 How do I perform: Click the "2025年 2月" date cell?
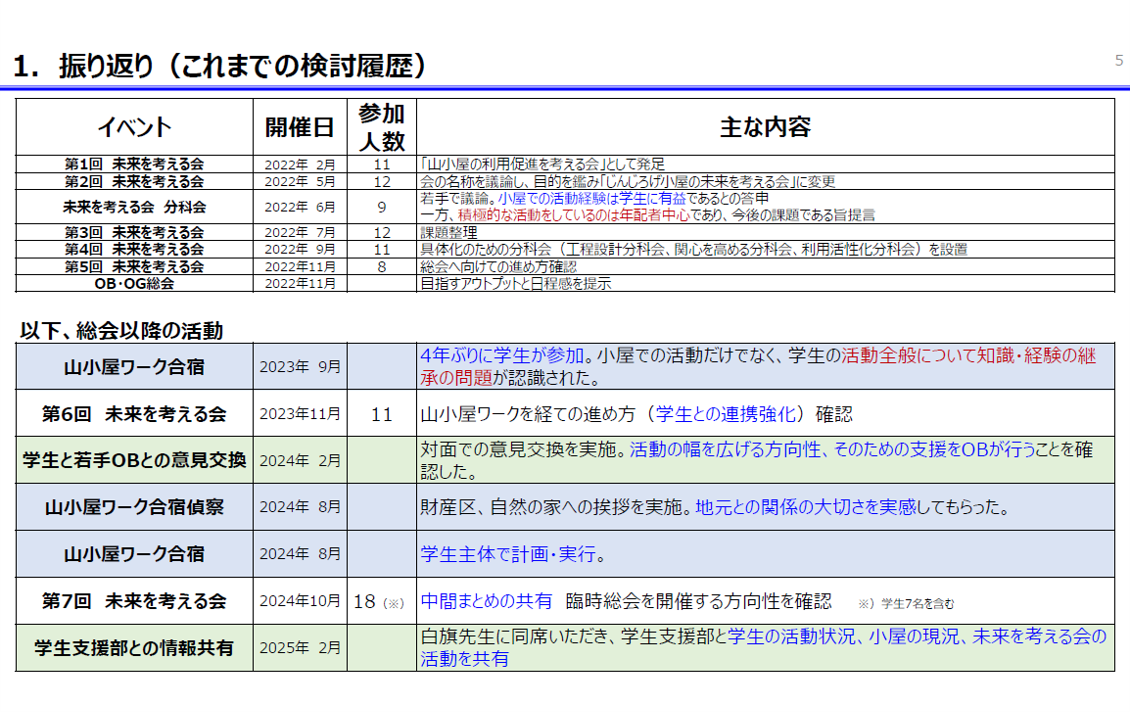(300, 647)
